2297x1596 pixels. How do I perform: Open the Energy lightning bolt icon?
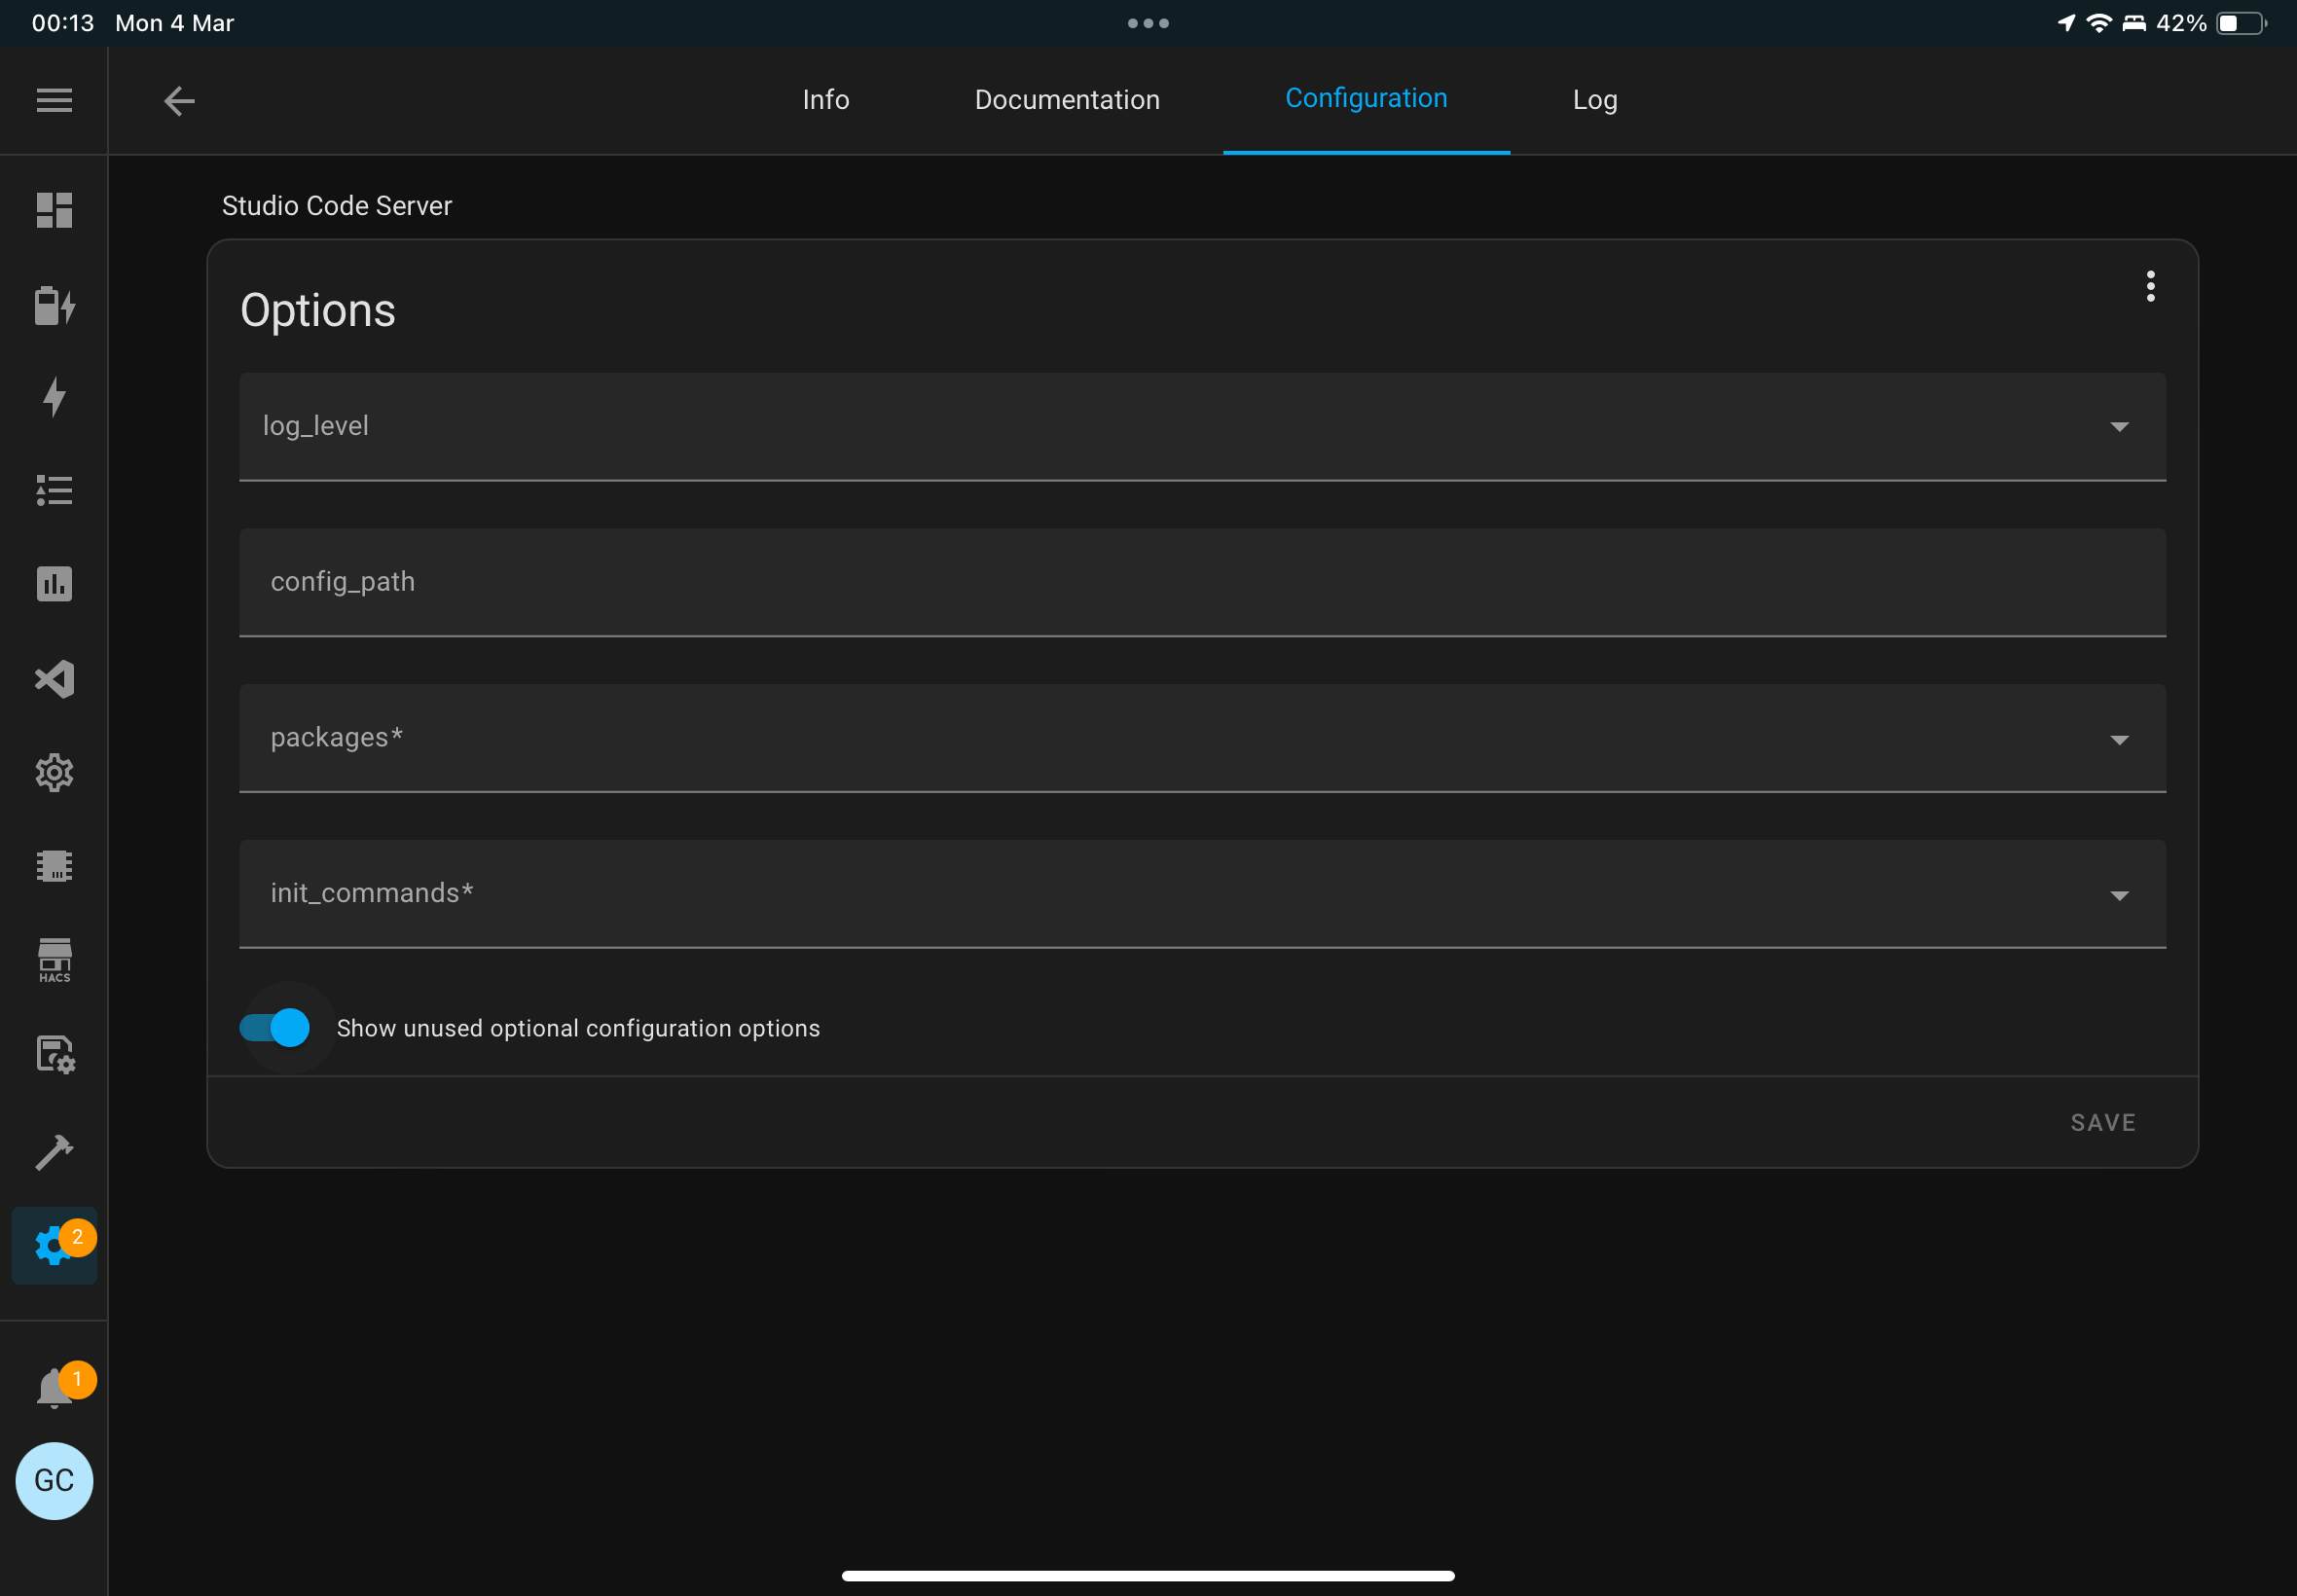pyautogui.click(x=54, y=397)
